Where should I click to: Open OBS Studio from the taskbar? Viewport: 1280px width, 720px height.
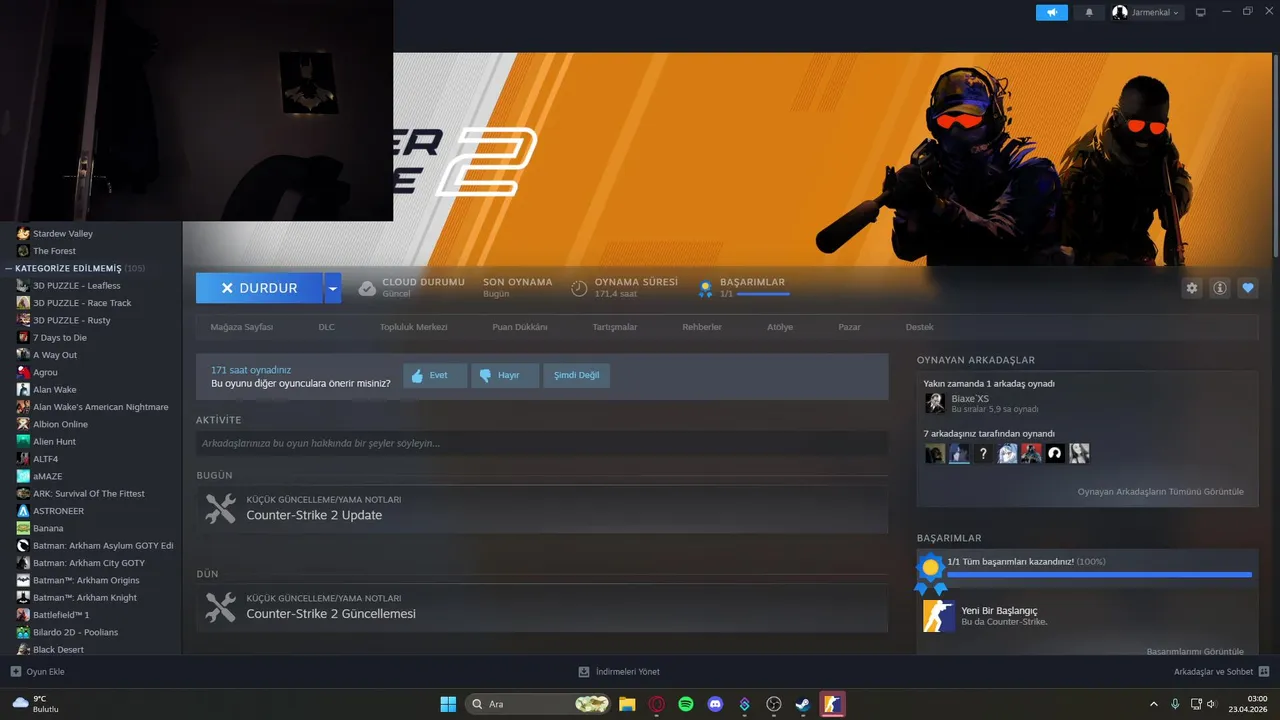[773, 704]
